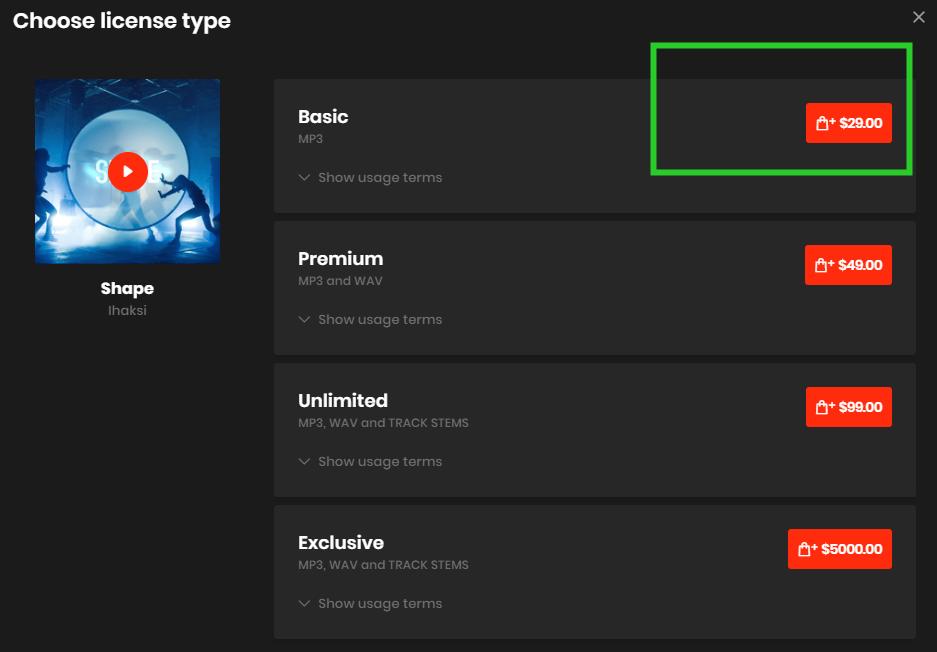Play the Shape track preview
Viewport: 937px width, 652px height.
pos(128,171)
